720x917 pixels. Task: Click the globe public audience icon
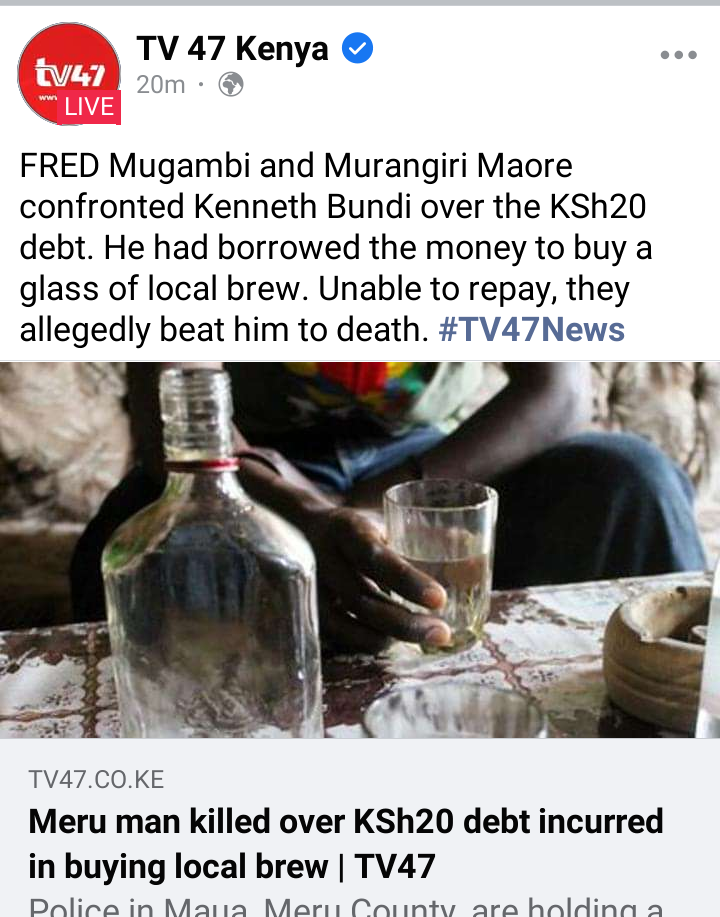[231, 85]
